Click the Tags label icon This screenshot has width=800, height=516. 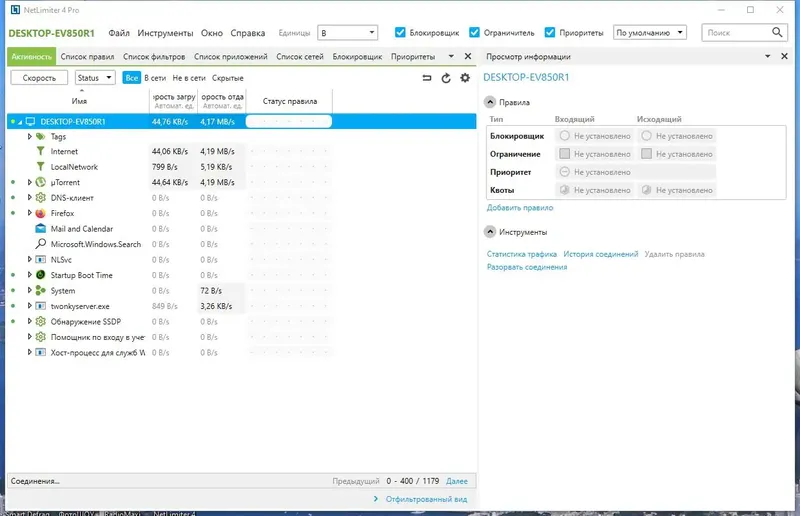click(x=40, y=136)
